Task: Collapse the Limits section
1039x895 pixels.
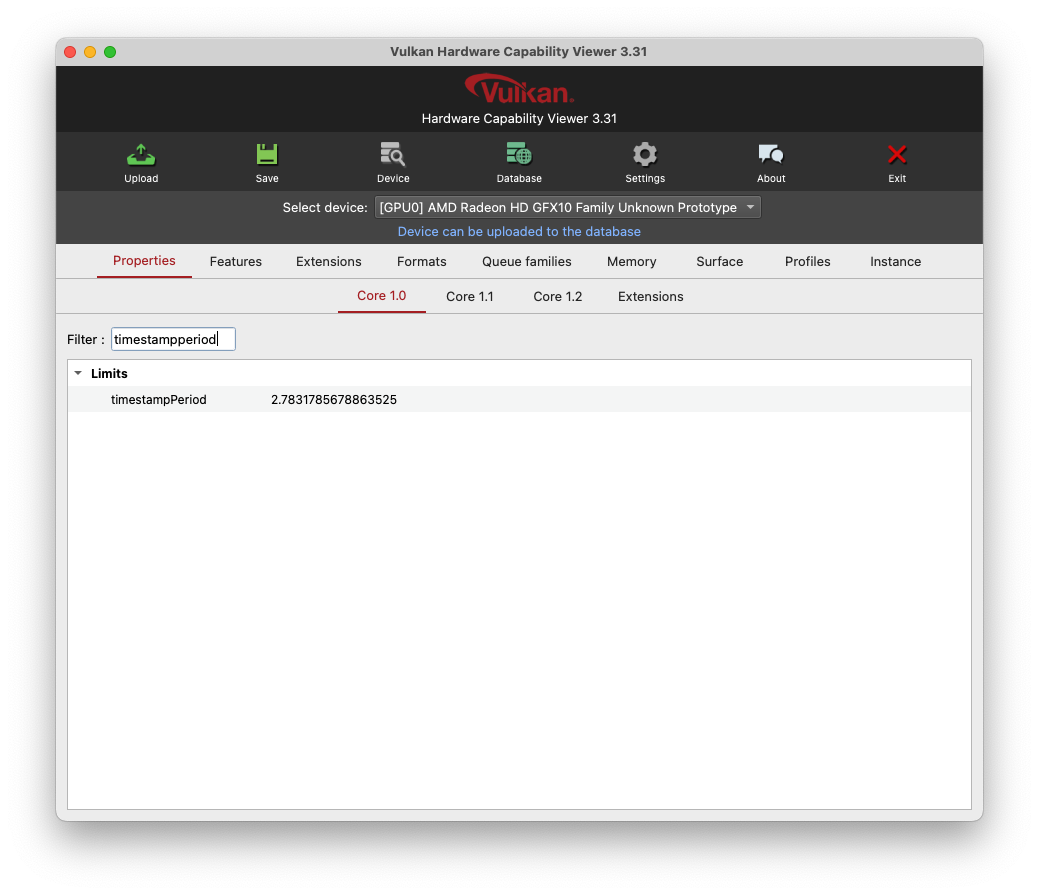Action: tap(78, 373)
